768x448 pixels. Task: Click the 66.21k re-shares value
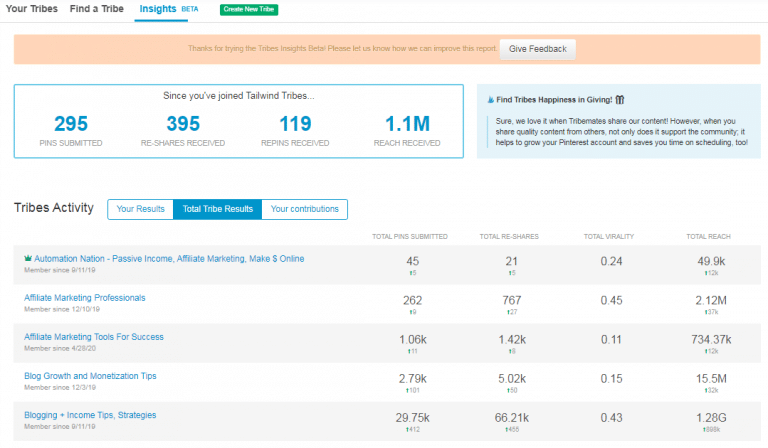512,418
